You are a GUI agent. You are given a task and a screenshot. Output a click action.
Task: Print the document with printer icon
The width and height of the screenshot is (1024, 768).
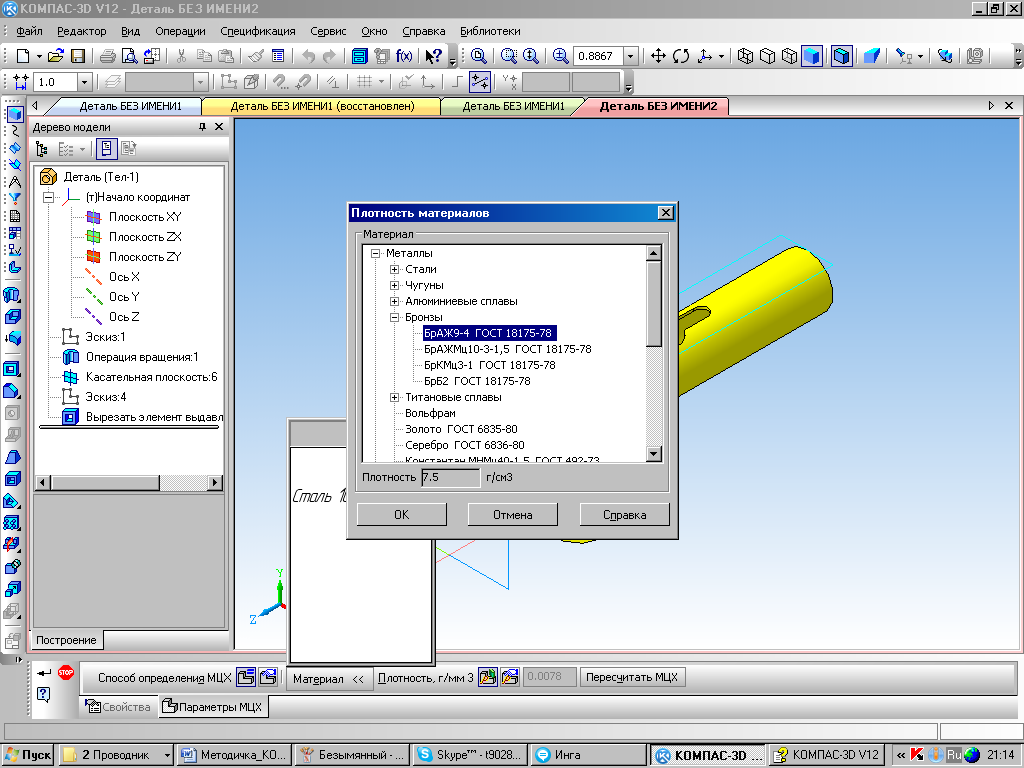coord(108,56)
